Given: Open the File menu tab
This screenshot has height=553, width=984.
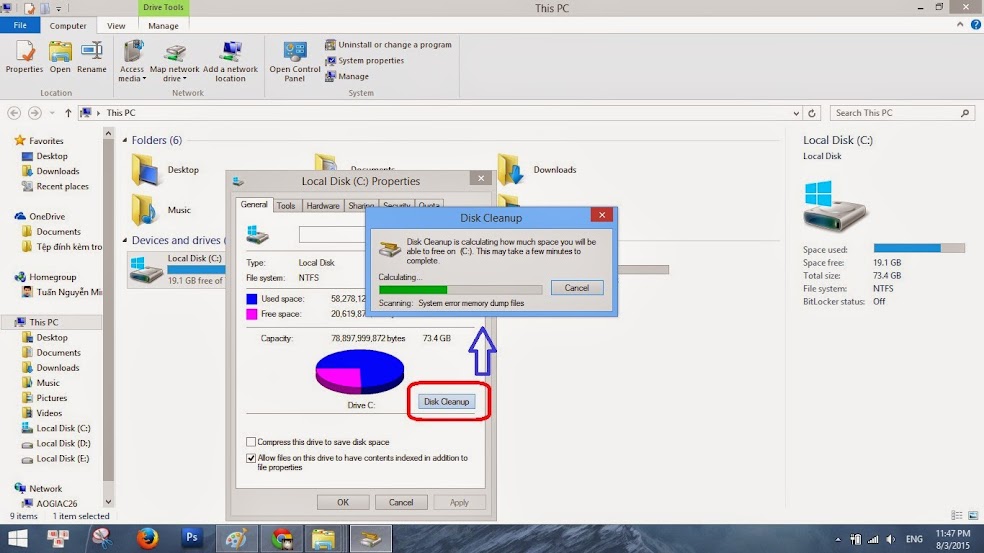Looking at the screenshot, I should [x=20, y=25].
